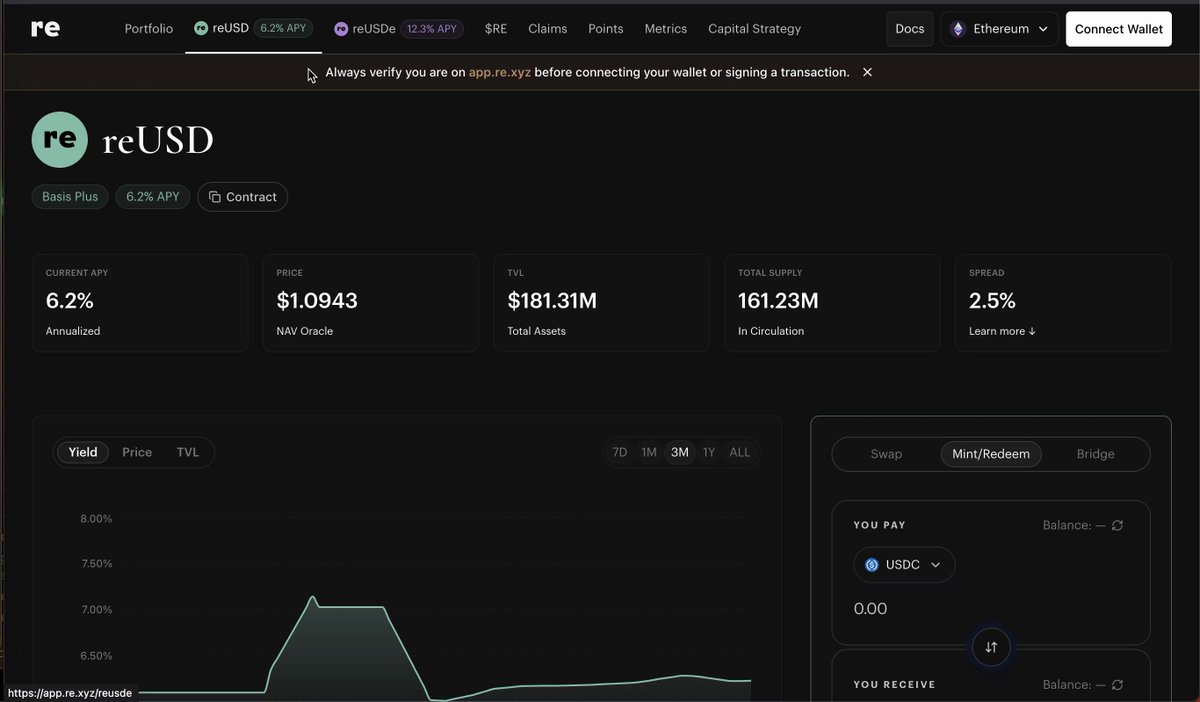Image resolution: width=1200 pixels, height=702 pixels.
Task: Click the reUSD green icon in navigation
Action: point(201,29)
